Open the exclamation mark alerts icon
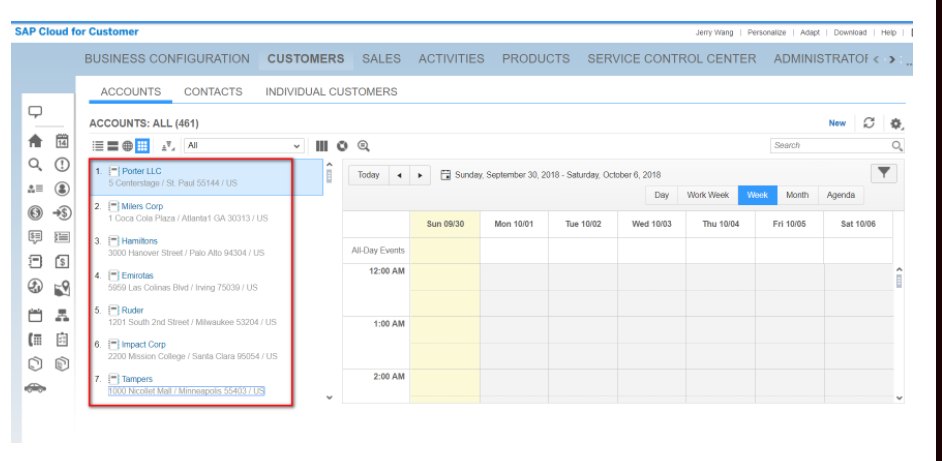Screen dimensions: 942x461 62,165
